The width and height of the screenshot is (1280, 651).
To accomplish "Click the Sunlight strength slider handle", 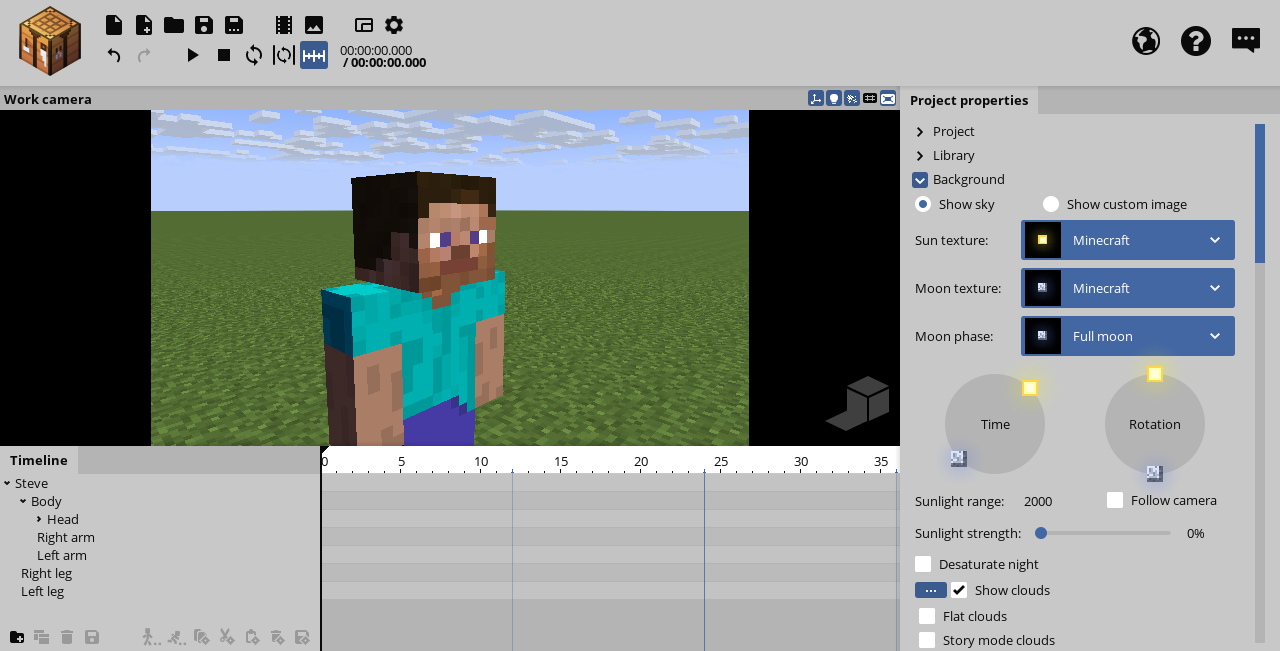I will coord(1041,533).
